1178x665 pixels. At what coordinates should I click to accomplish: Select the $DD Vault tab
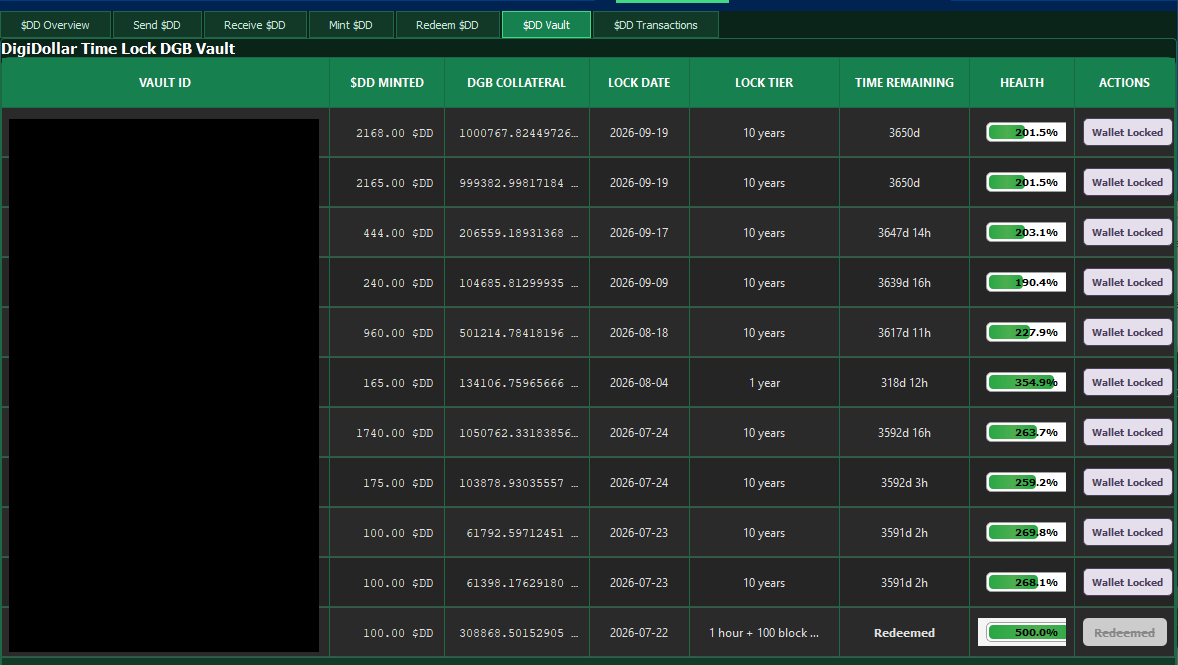[x=546, y=25]
